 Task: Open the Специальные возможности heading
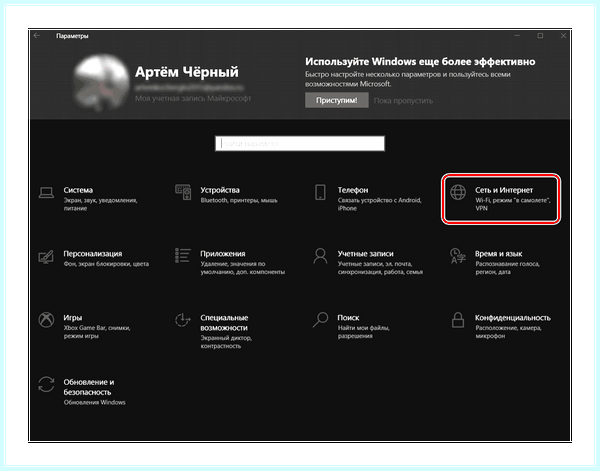pos(224,323)
